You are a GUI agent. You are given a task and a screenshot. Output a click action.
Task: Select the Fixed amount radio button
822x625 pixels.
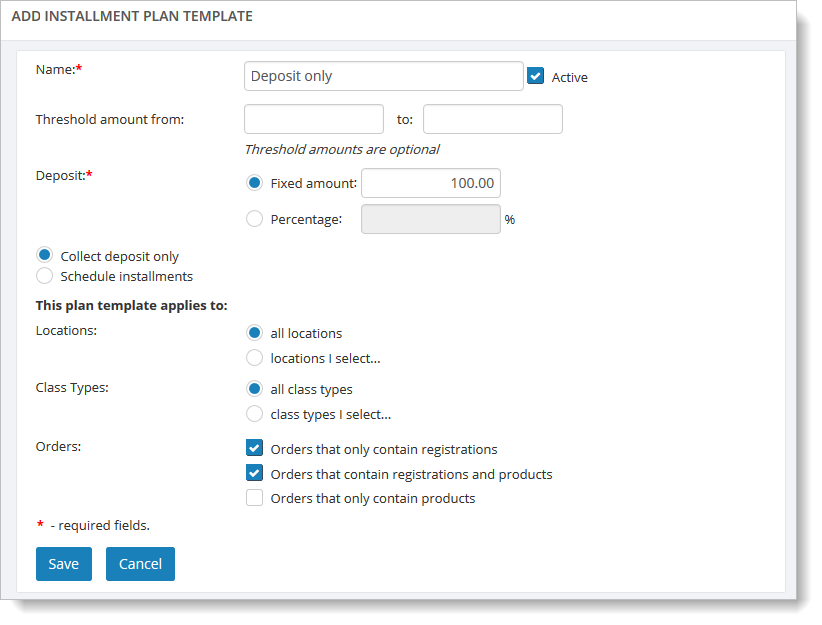255,183
